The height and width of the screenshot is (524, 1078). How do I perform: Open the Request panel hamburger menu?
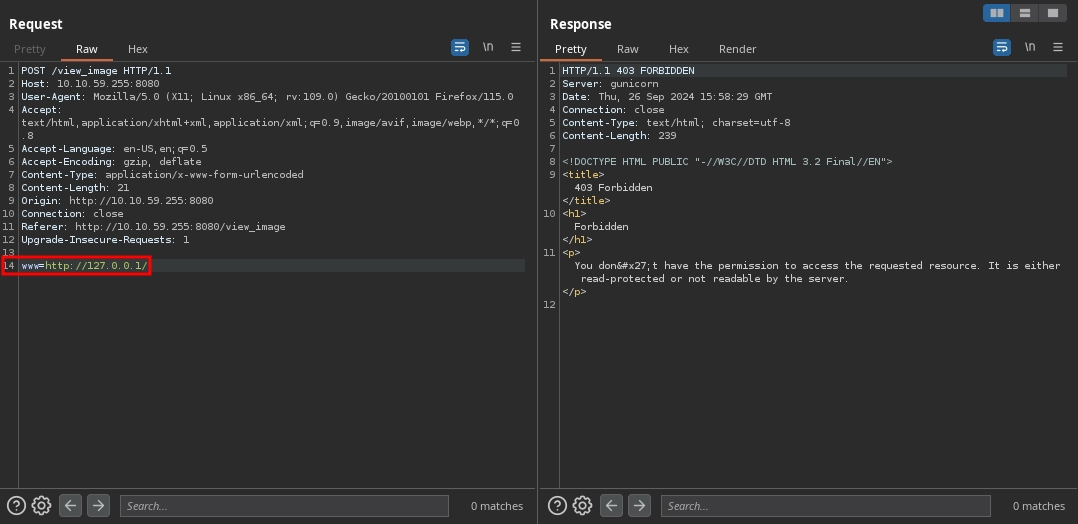[x=516, y=47]
